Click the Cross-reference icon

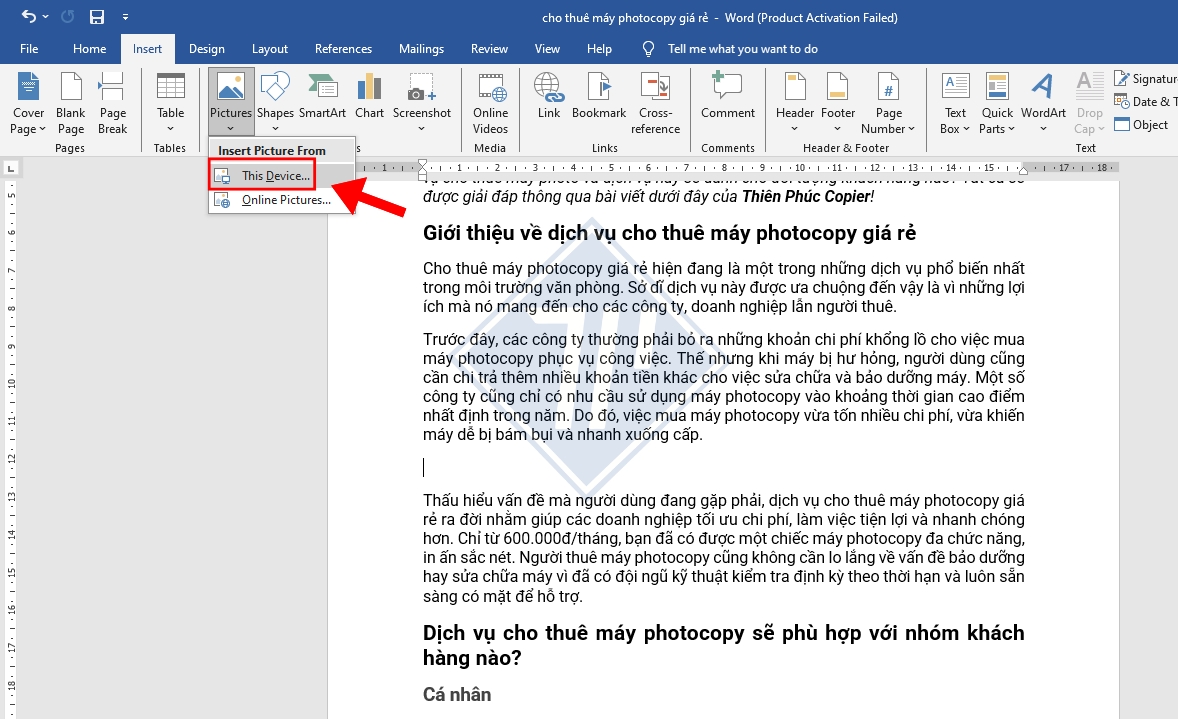[655, 103]
